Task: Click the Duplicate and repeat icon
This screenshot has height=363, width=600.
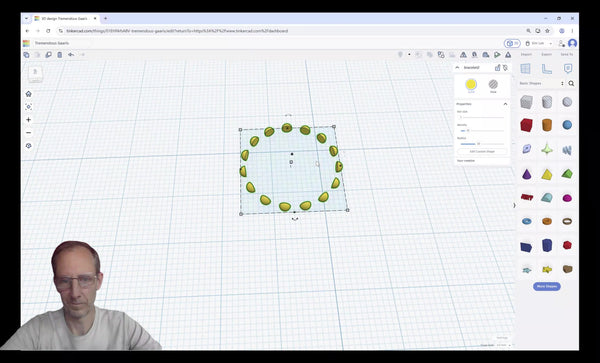Action: tap(49, 55)
